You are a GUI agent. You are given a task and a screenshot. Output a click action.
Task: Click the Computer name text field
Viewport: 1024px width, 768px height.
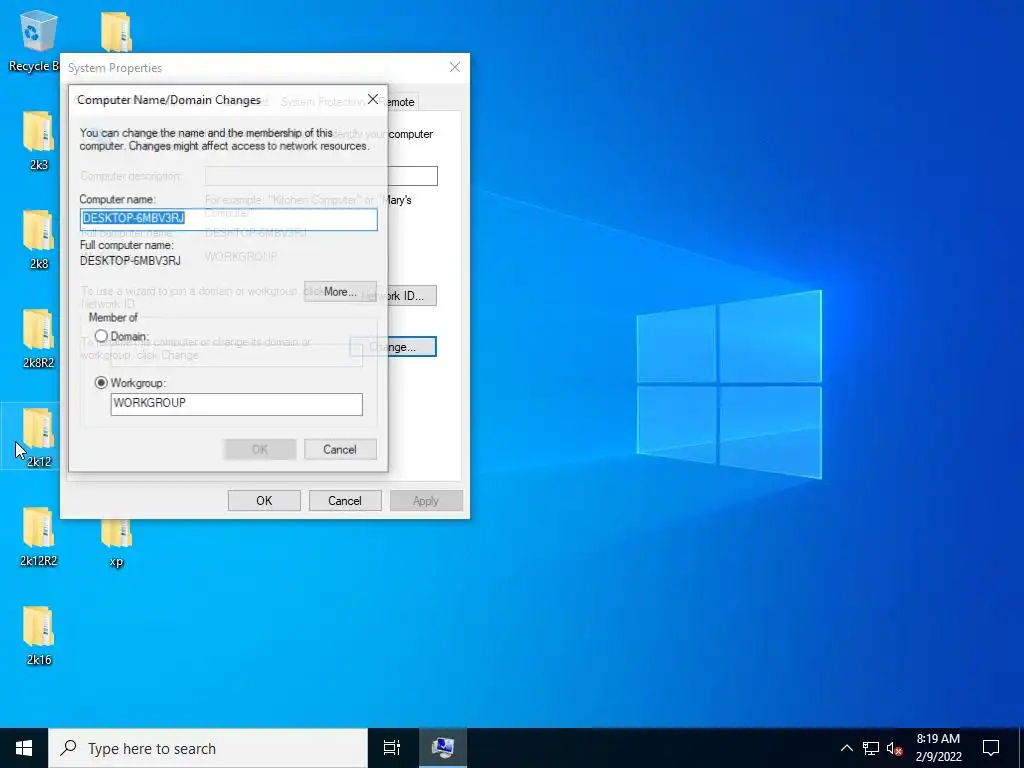(x=229, y=219)
